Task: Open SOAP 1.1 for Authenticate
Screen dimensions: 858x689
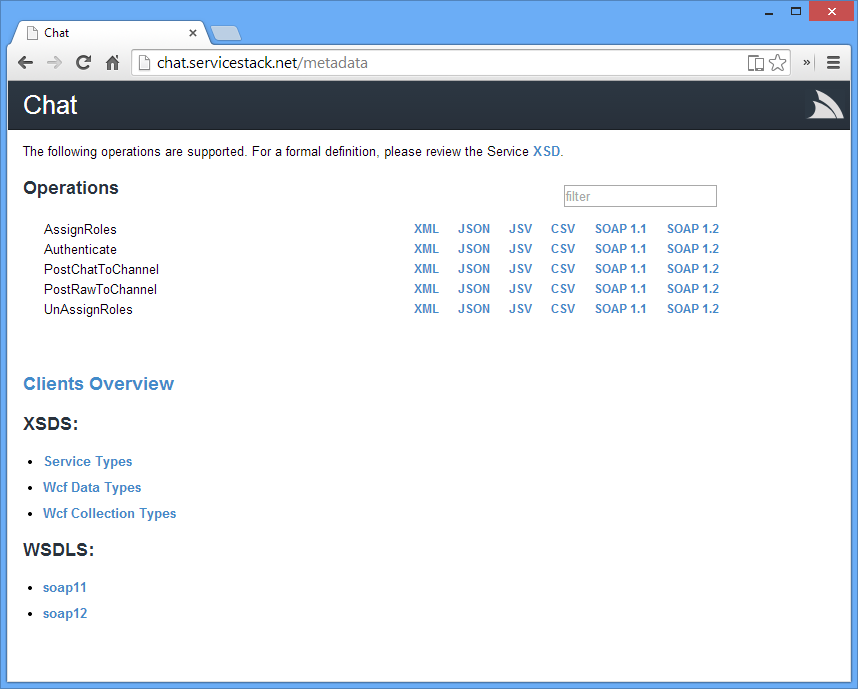Action: (621, 249)
